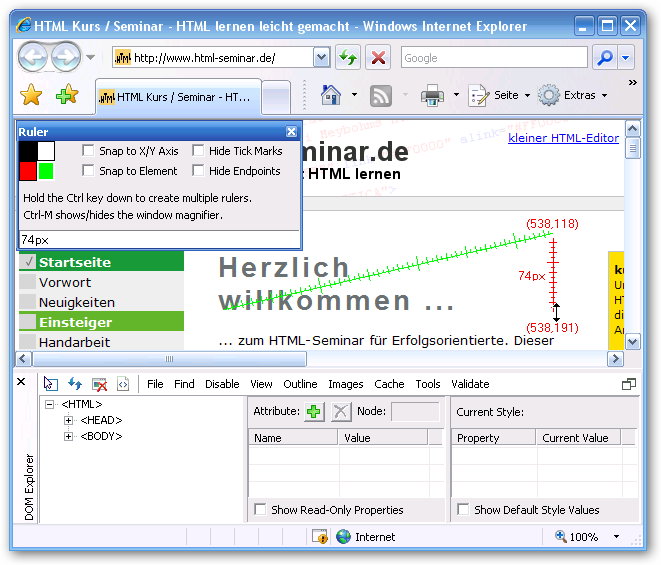Click the RSS feeds icon
This screenshot has height=565, width=661.
[x=381, y=96]
